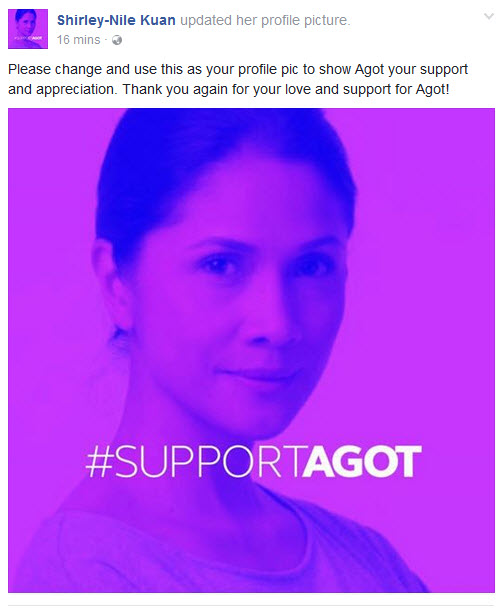The image size is (503, 608).
Task: Select the small purple avatar beside the name
Action: (x=28, y=29)
